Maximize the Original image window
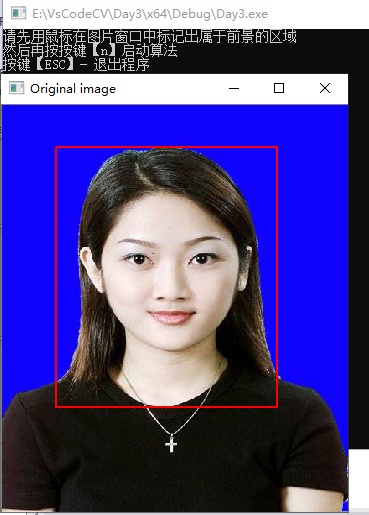The image size is (369, 515). click(279, 88)
